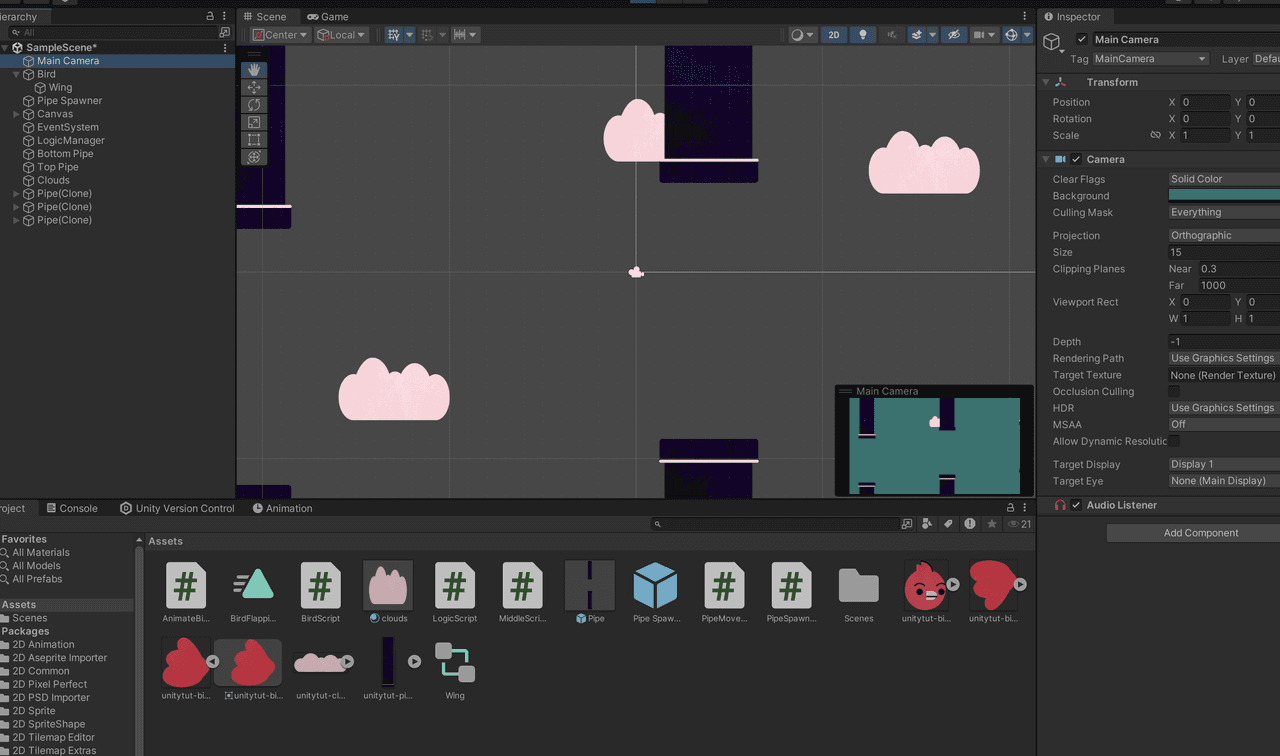Click the Search by Type filter icon
The height and width of the screenshot is (756, 1280).
tap(926, 524)
